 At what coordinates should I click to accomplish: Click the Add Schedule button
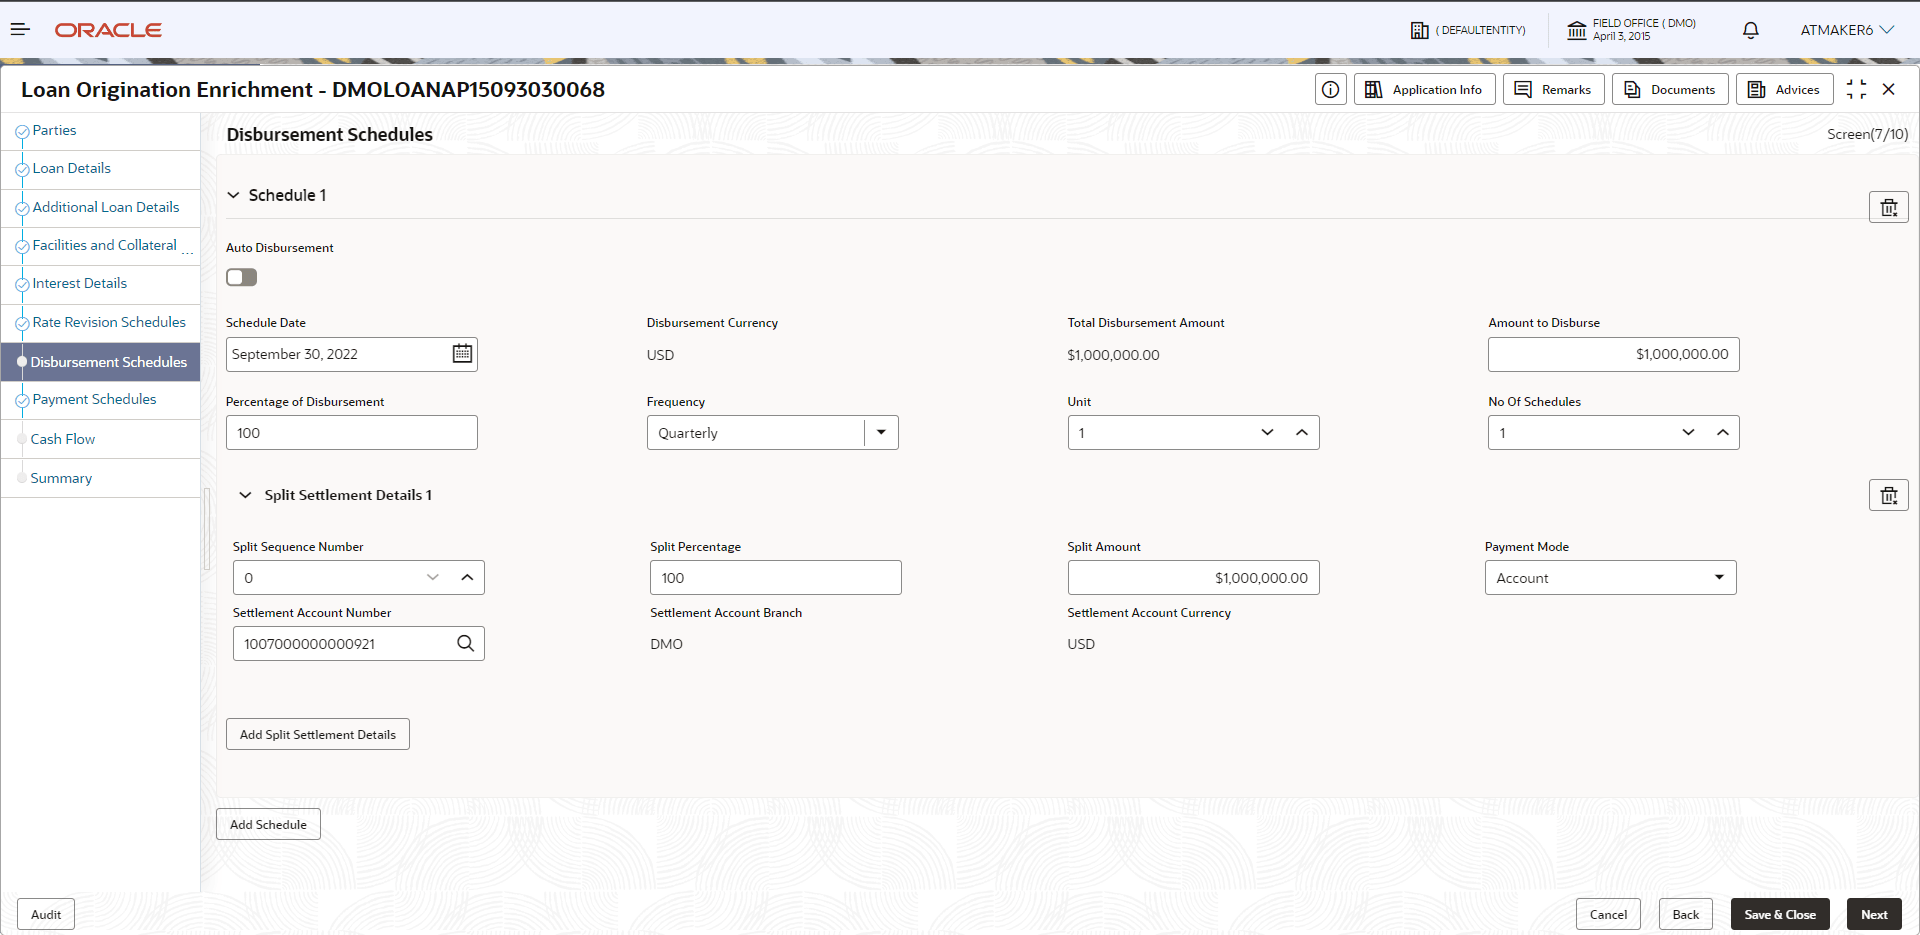(268, 824)
